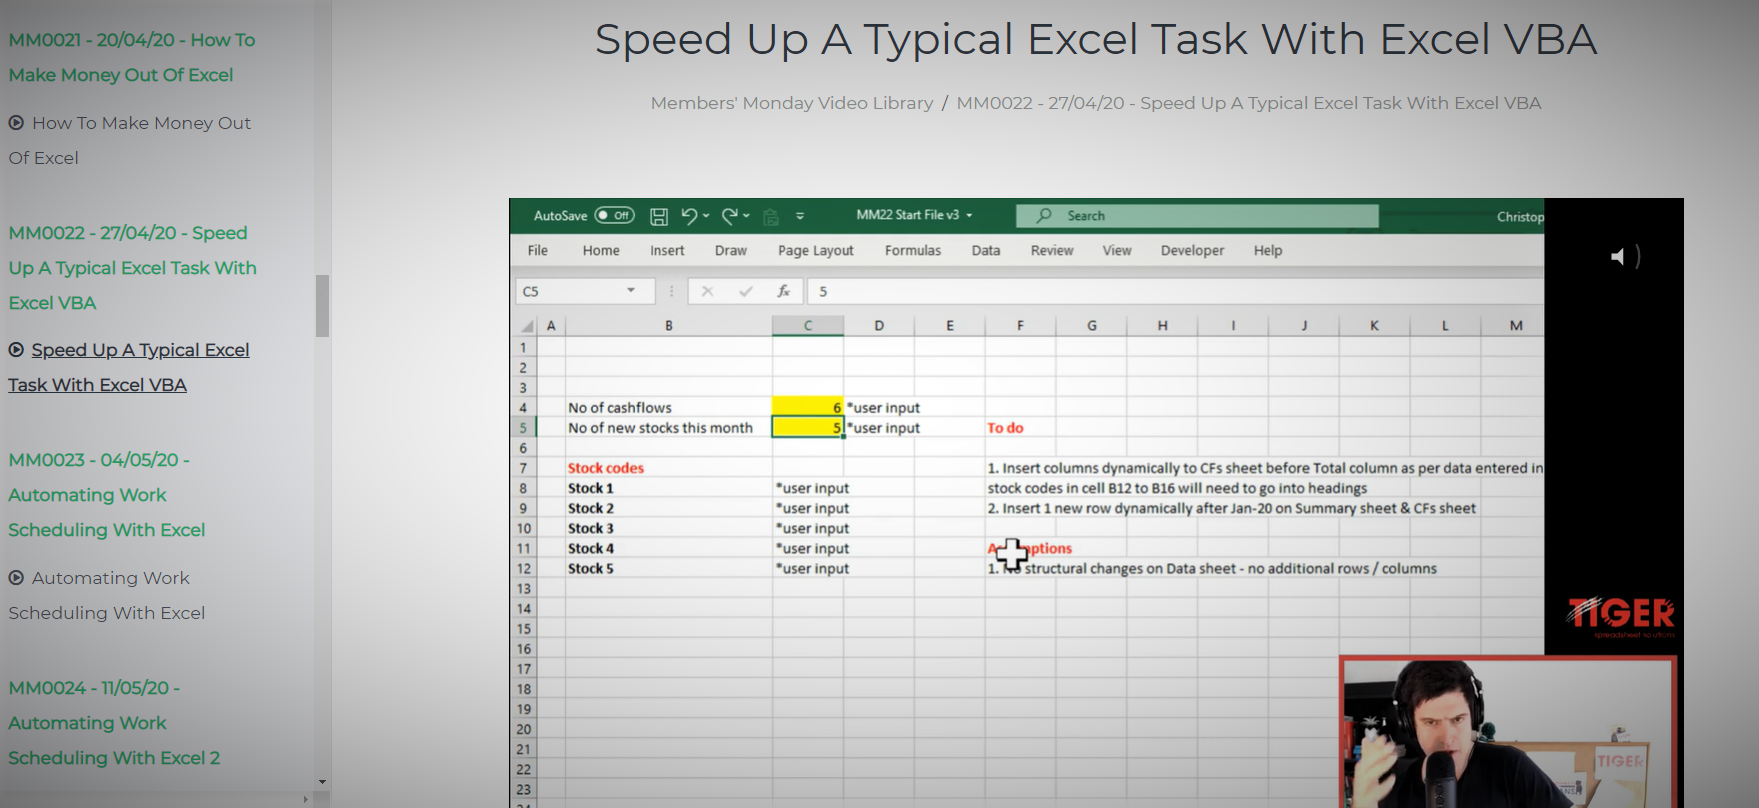Screen dimensions: 1759x808
Task: Click the Insert Function fx icon
Action: 783,291
